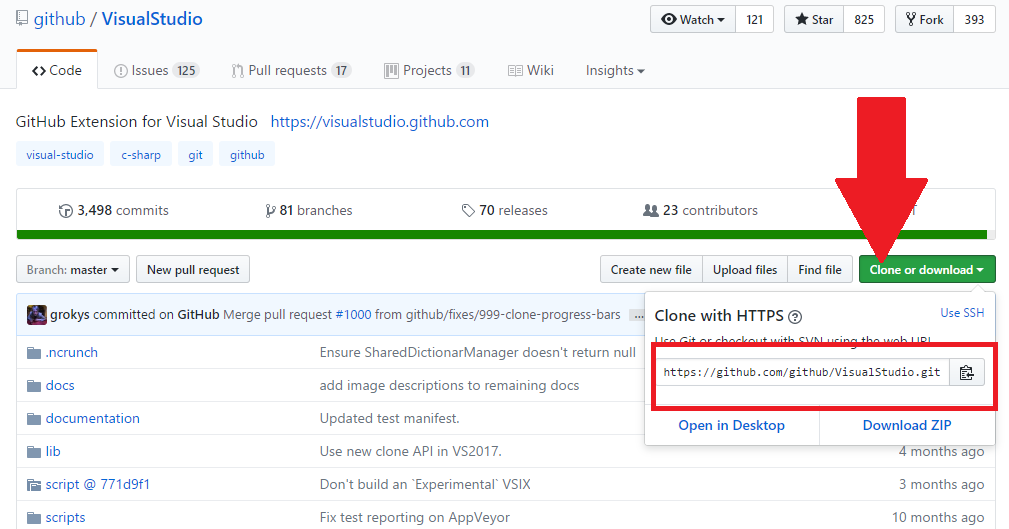
Task: Select the visual-studio topic tag
Action: point(60,154)
